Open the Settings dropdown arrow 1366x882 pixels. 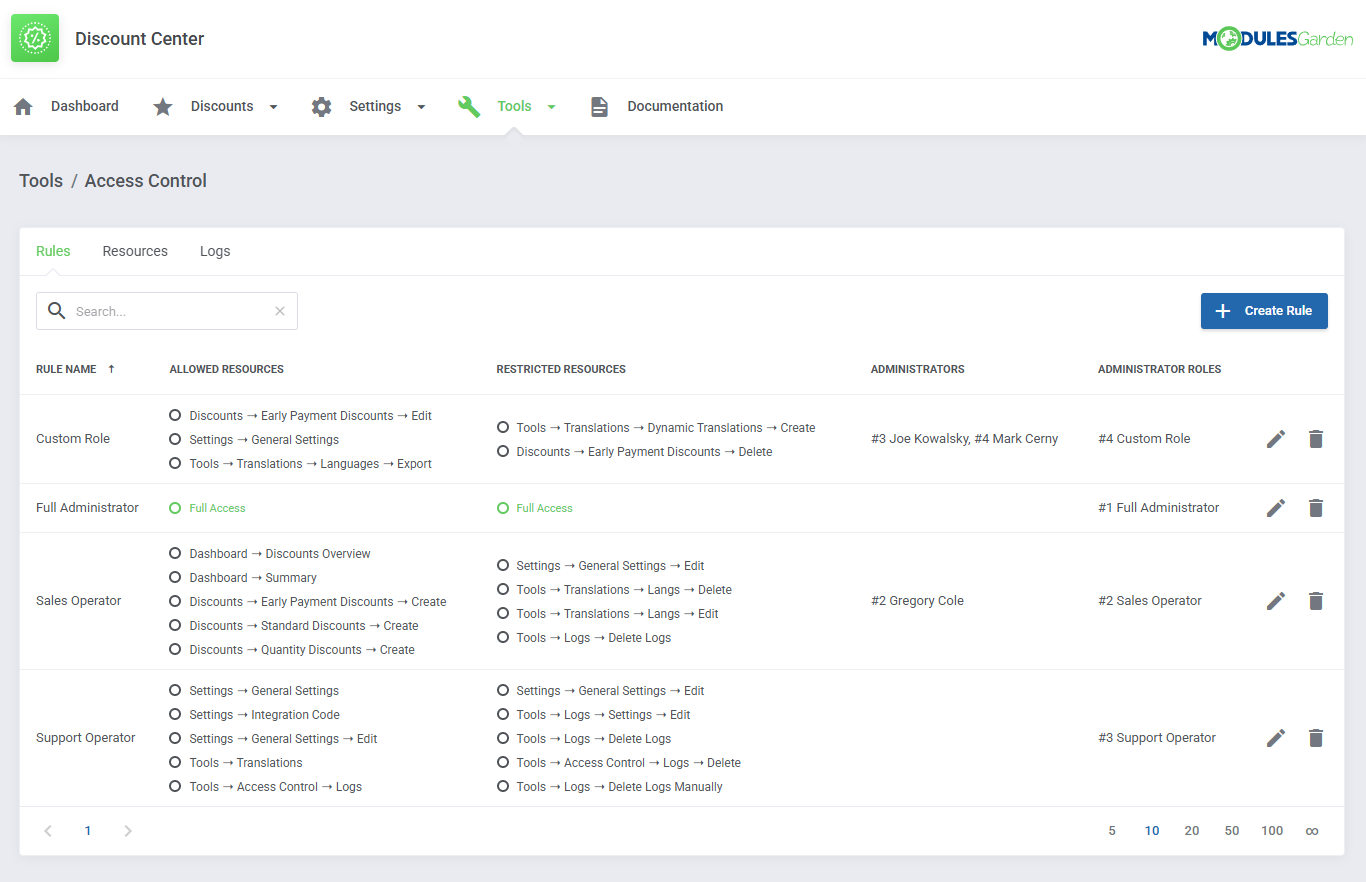(421, 106)
